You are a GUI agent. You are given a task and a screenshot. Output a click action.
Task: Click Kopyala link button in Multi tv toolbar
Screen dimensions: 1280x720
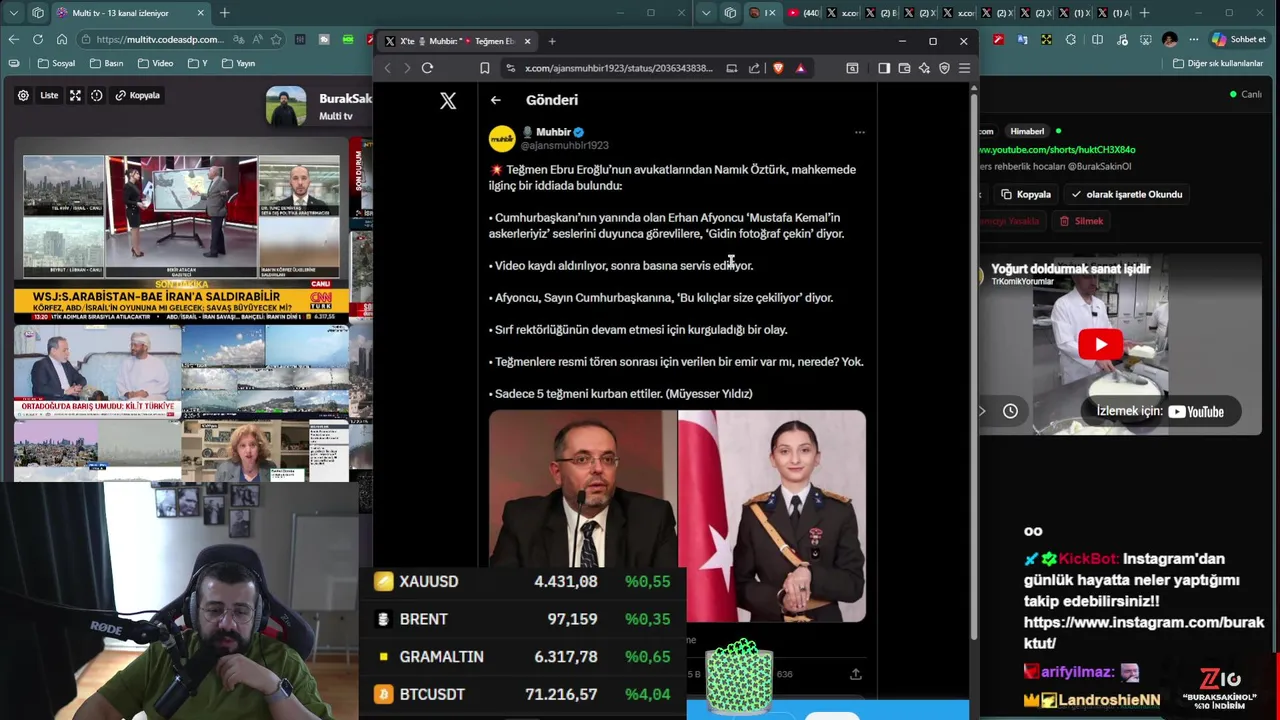(x=138, y=95)
